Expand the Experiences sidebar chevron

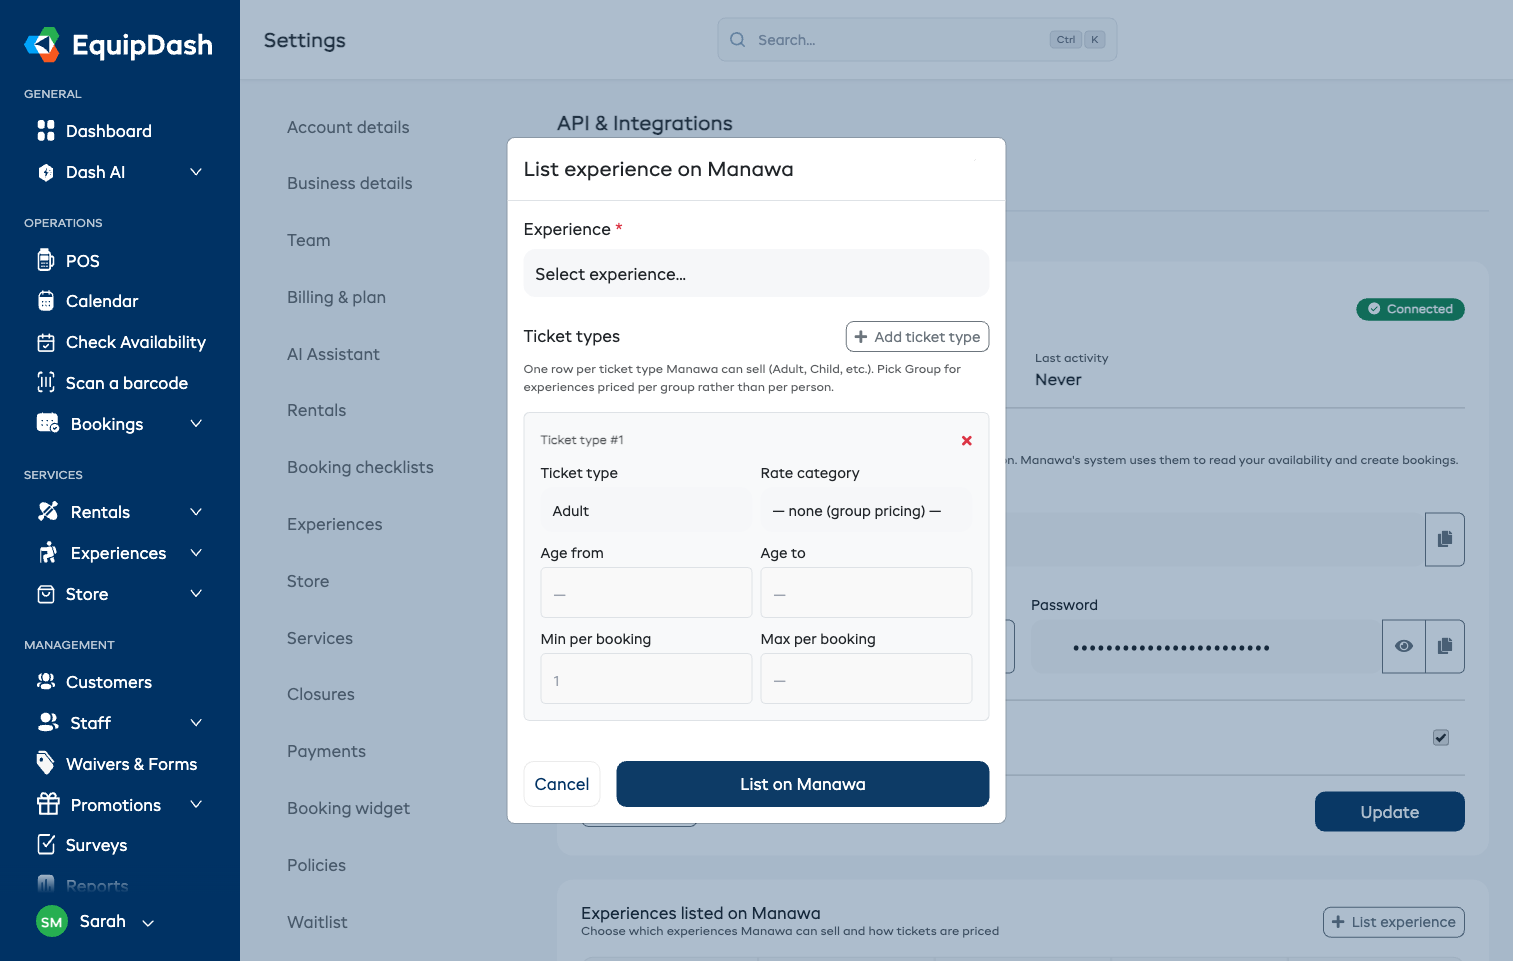click(196, 552)
